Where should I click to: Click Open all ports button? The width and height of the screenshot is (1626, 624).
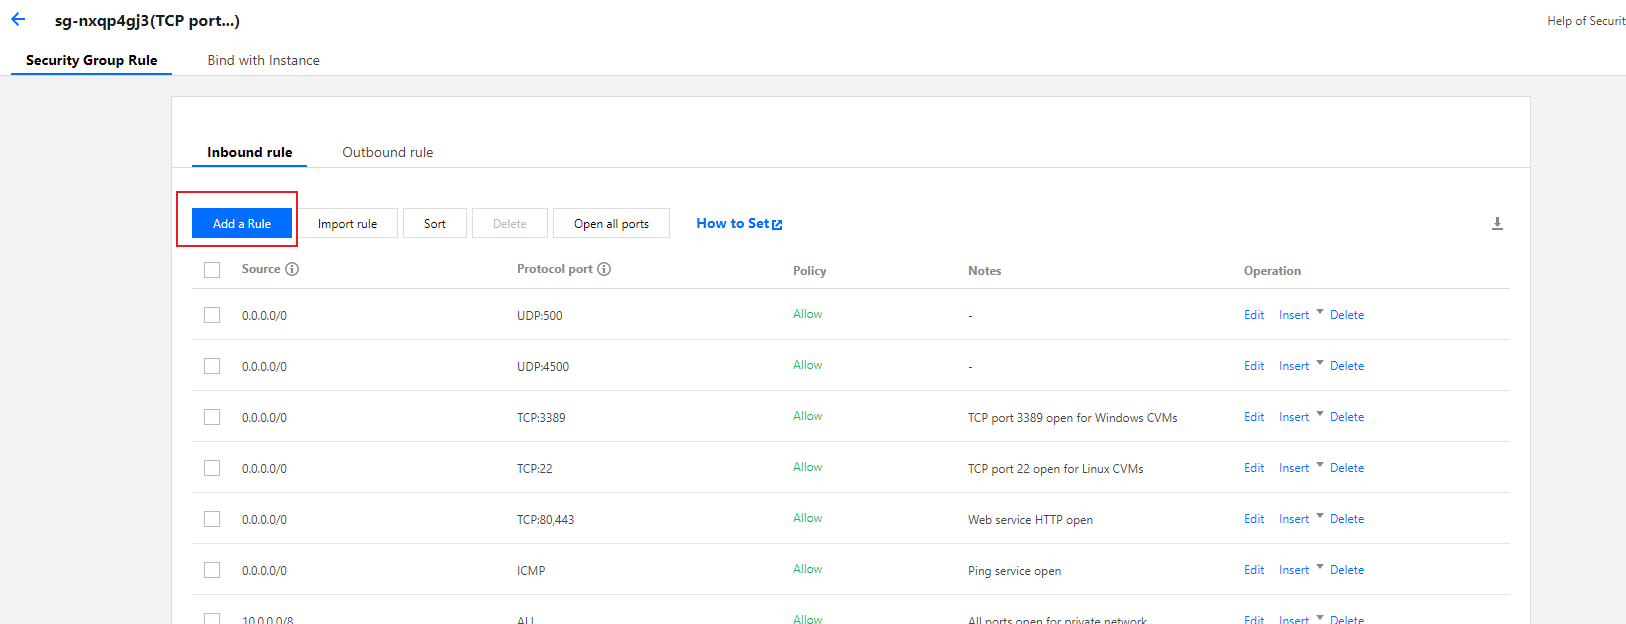(611, 223)
